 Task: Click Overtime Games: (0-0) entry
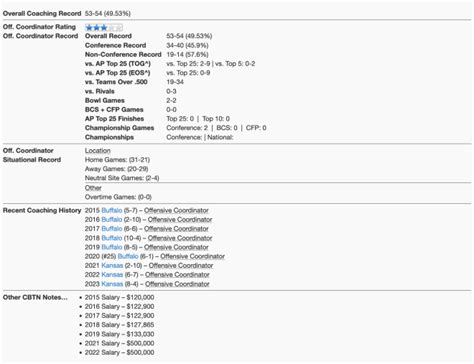point(118,197)
